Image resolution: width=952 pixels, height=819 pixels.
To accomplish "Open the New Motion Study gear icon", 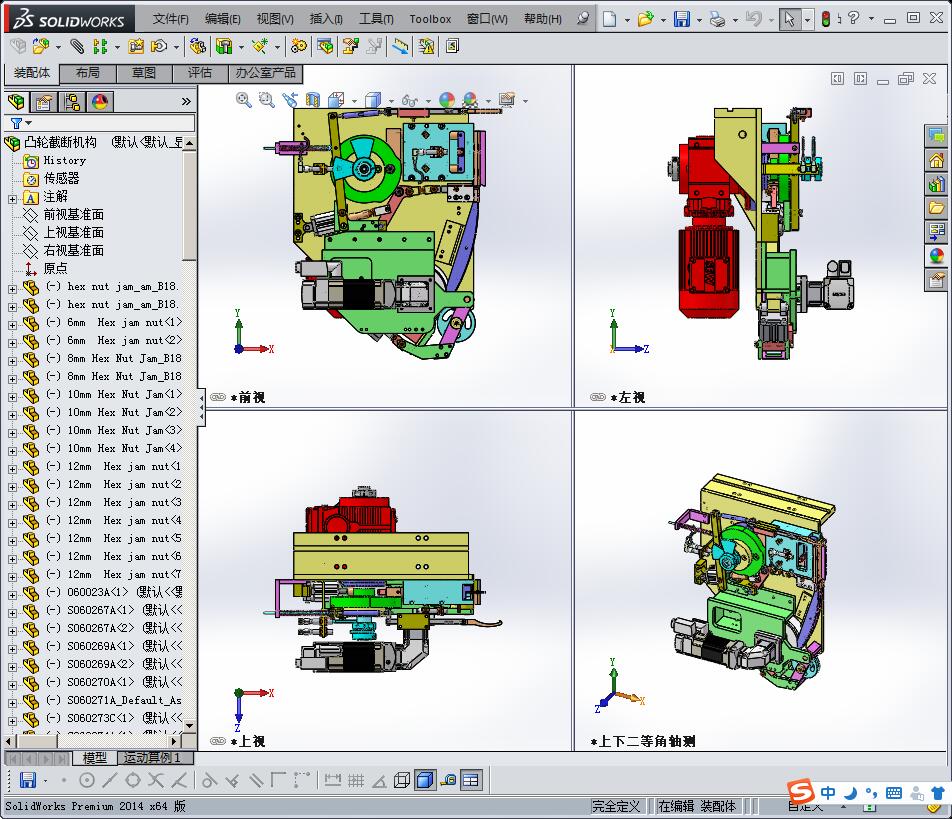I will pyautogui.click(x=299, y=46).
